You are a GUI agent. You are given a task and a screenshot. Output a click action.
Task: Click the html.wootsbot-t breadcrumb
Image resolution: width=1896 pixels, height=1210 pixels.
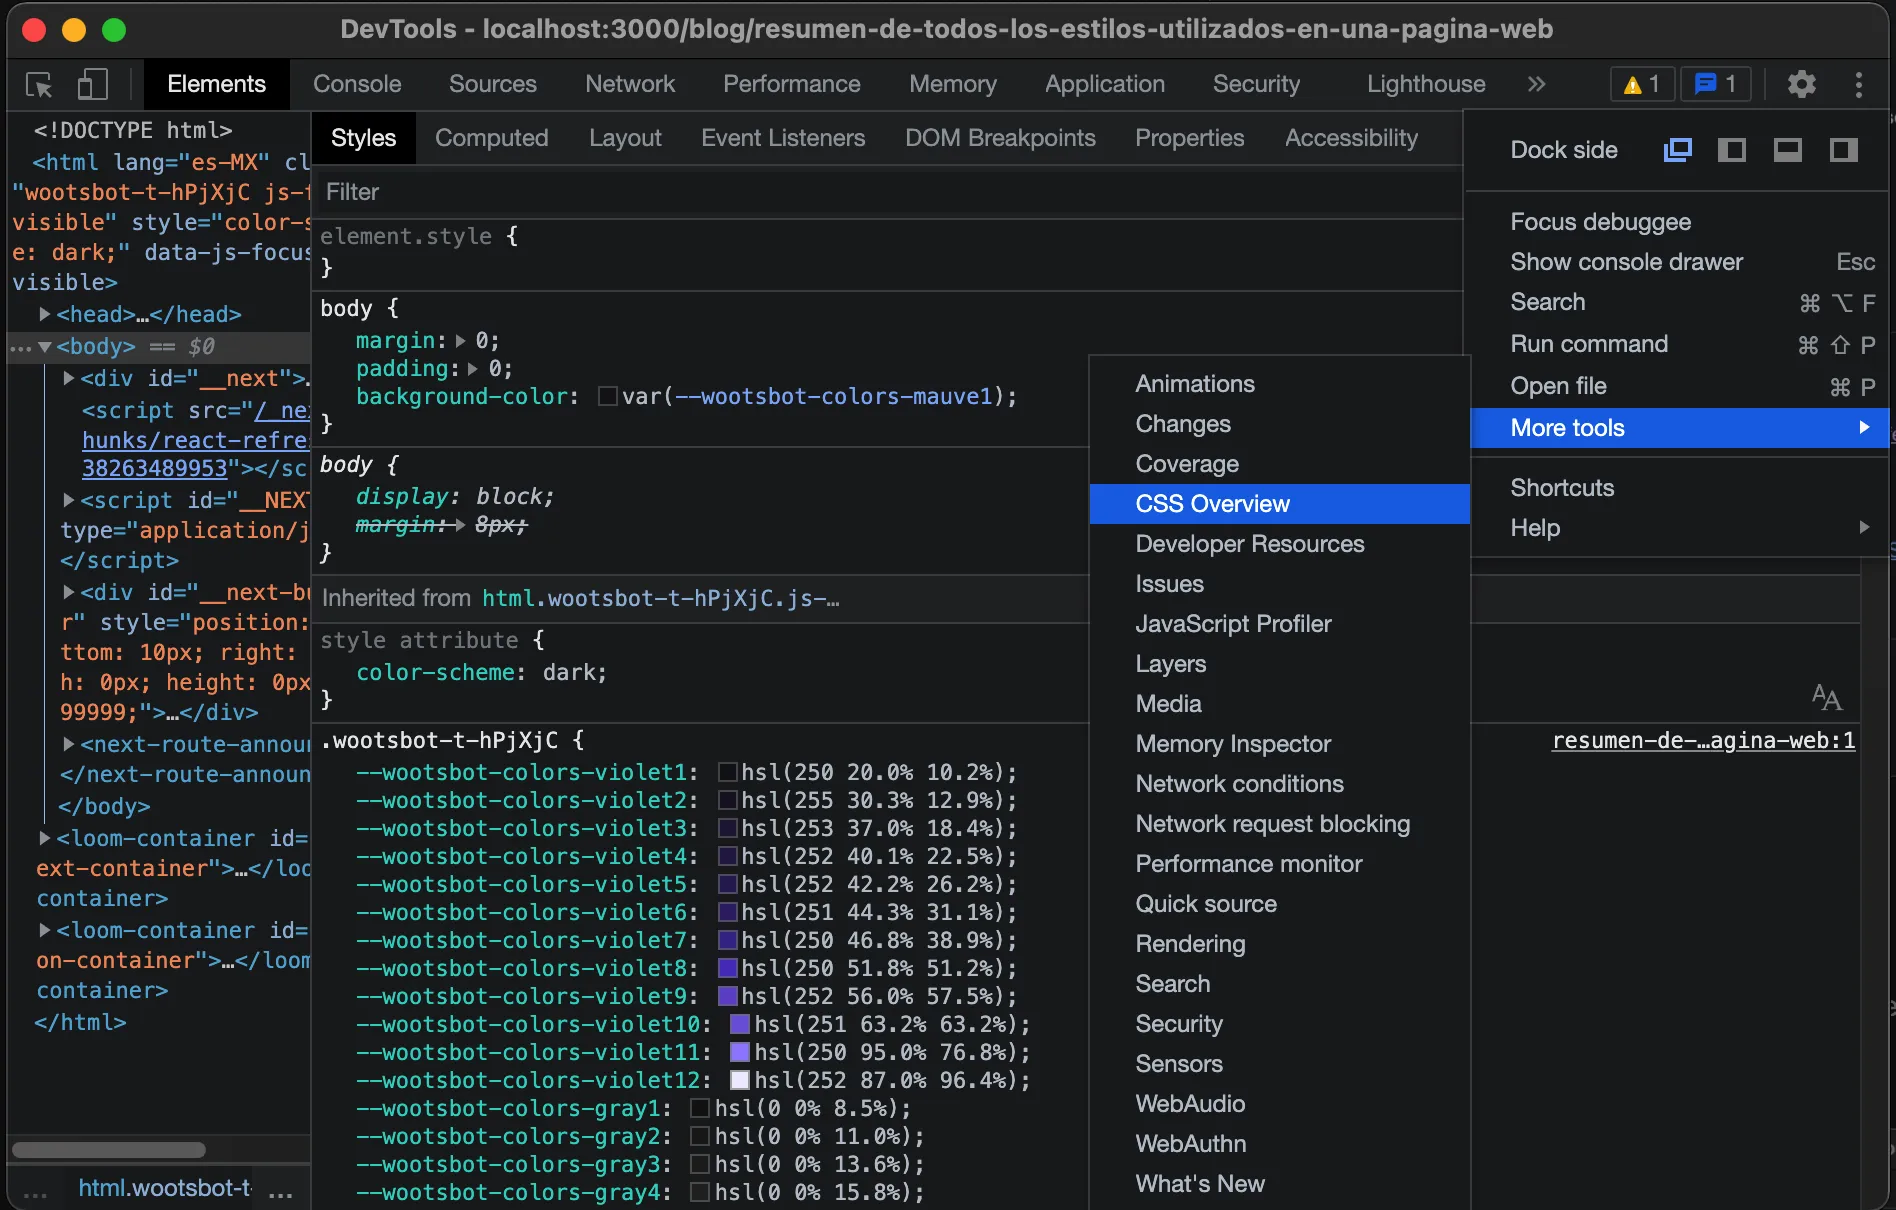pyautogui.click(x=163, y=1188)
